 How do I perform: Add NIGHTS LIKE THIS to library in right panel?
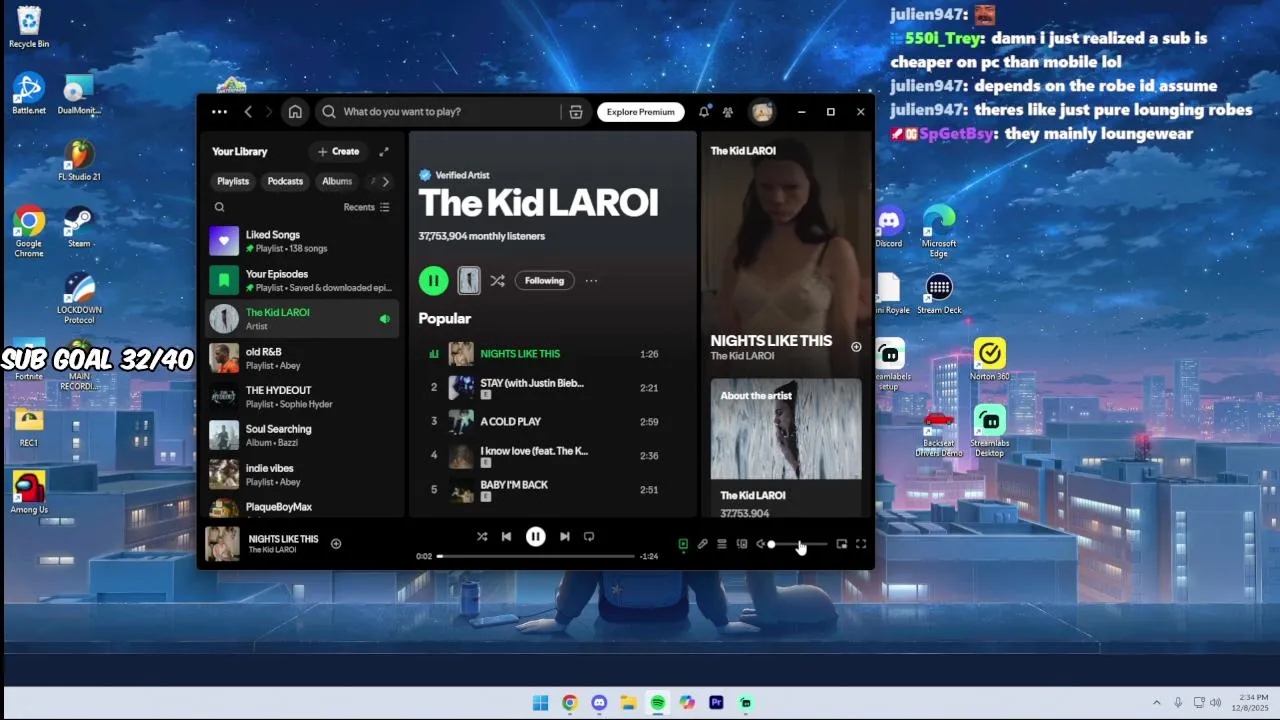pyautogui.click(x=856, y=347)
